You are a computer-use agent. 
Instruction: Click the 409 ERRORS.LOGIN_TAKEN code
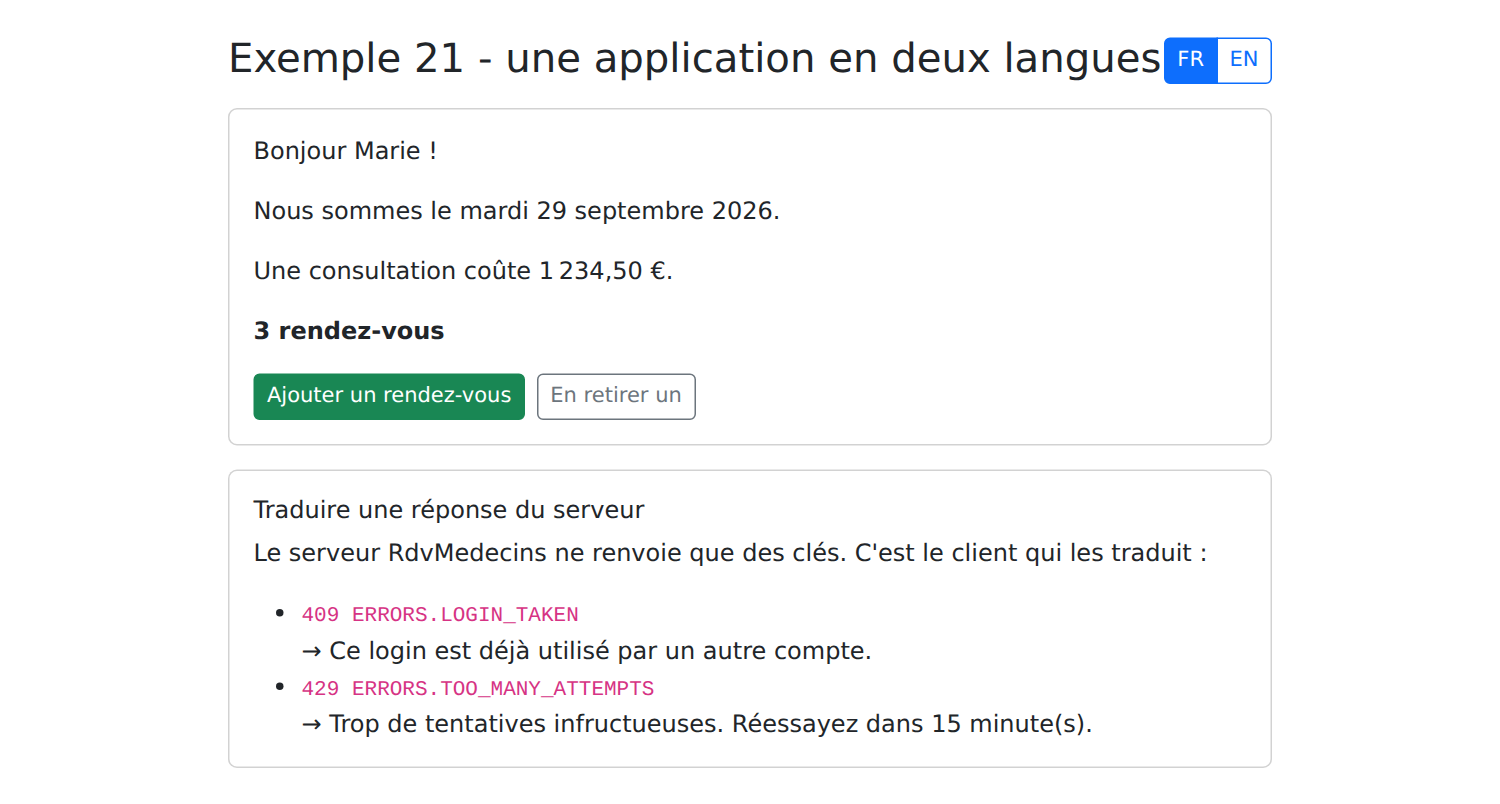pyautogui.click(x=440, y=614)
